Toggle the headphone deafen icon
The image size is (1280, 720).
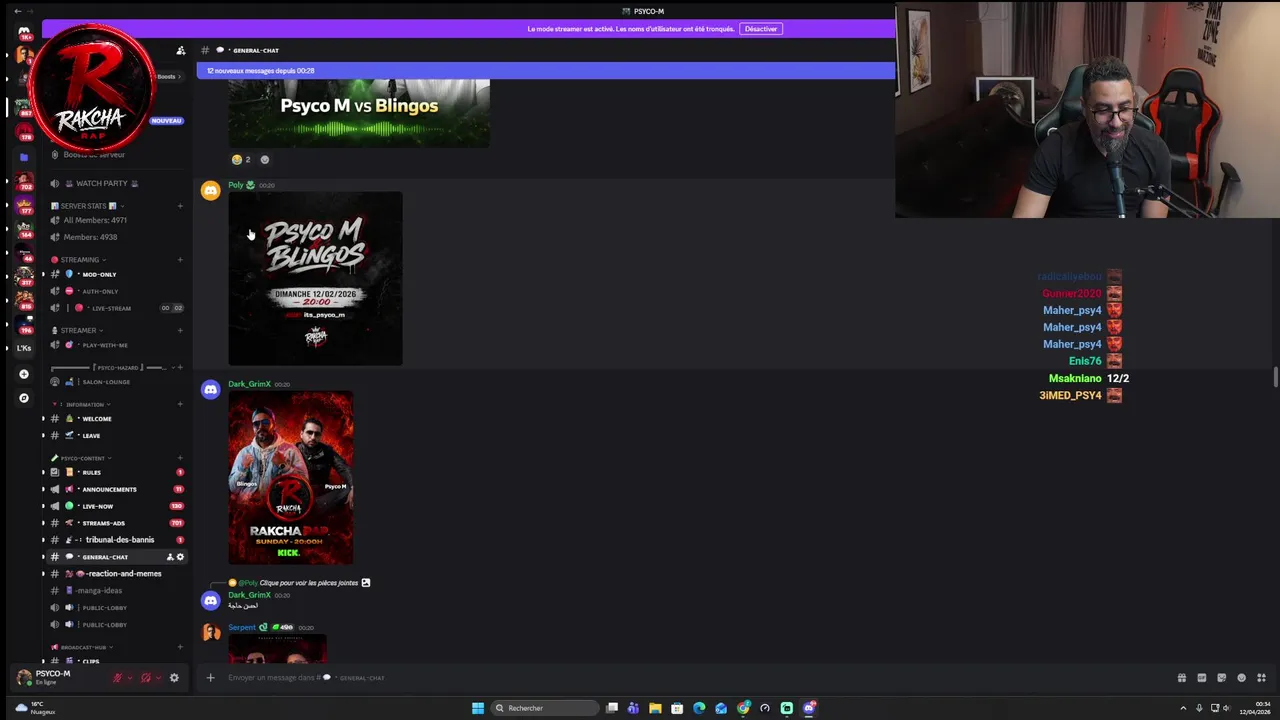(146, 678)
